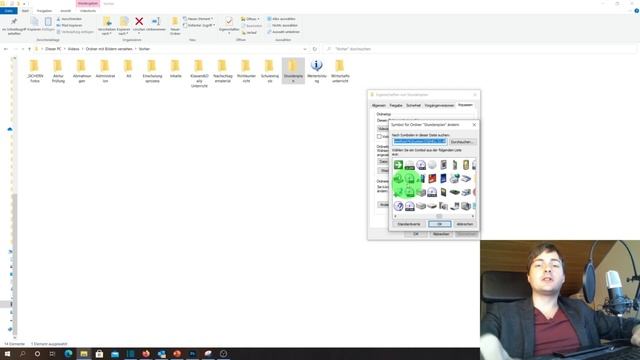Click the red X Löschen icon in ribbon
This screenshot has height=360, width=640.
(x=139, y=21)
